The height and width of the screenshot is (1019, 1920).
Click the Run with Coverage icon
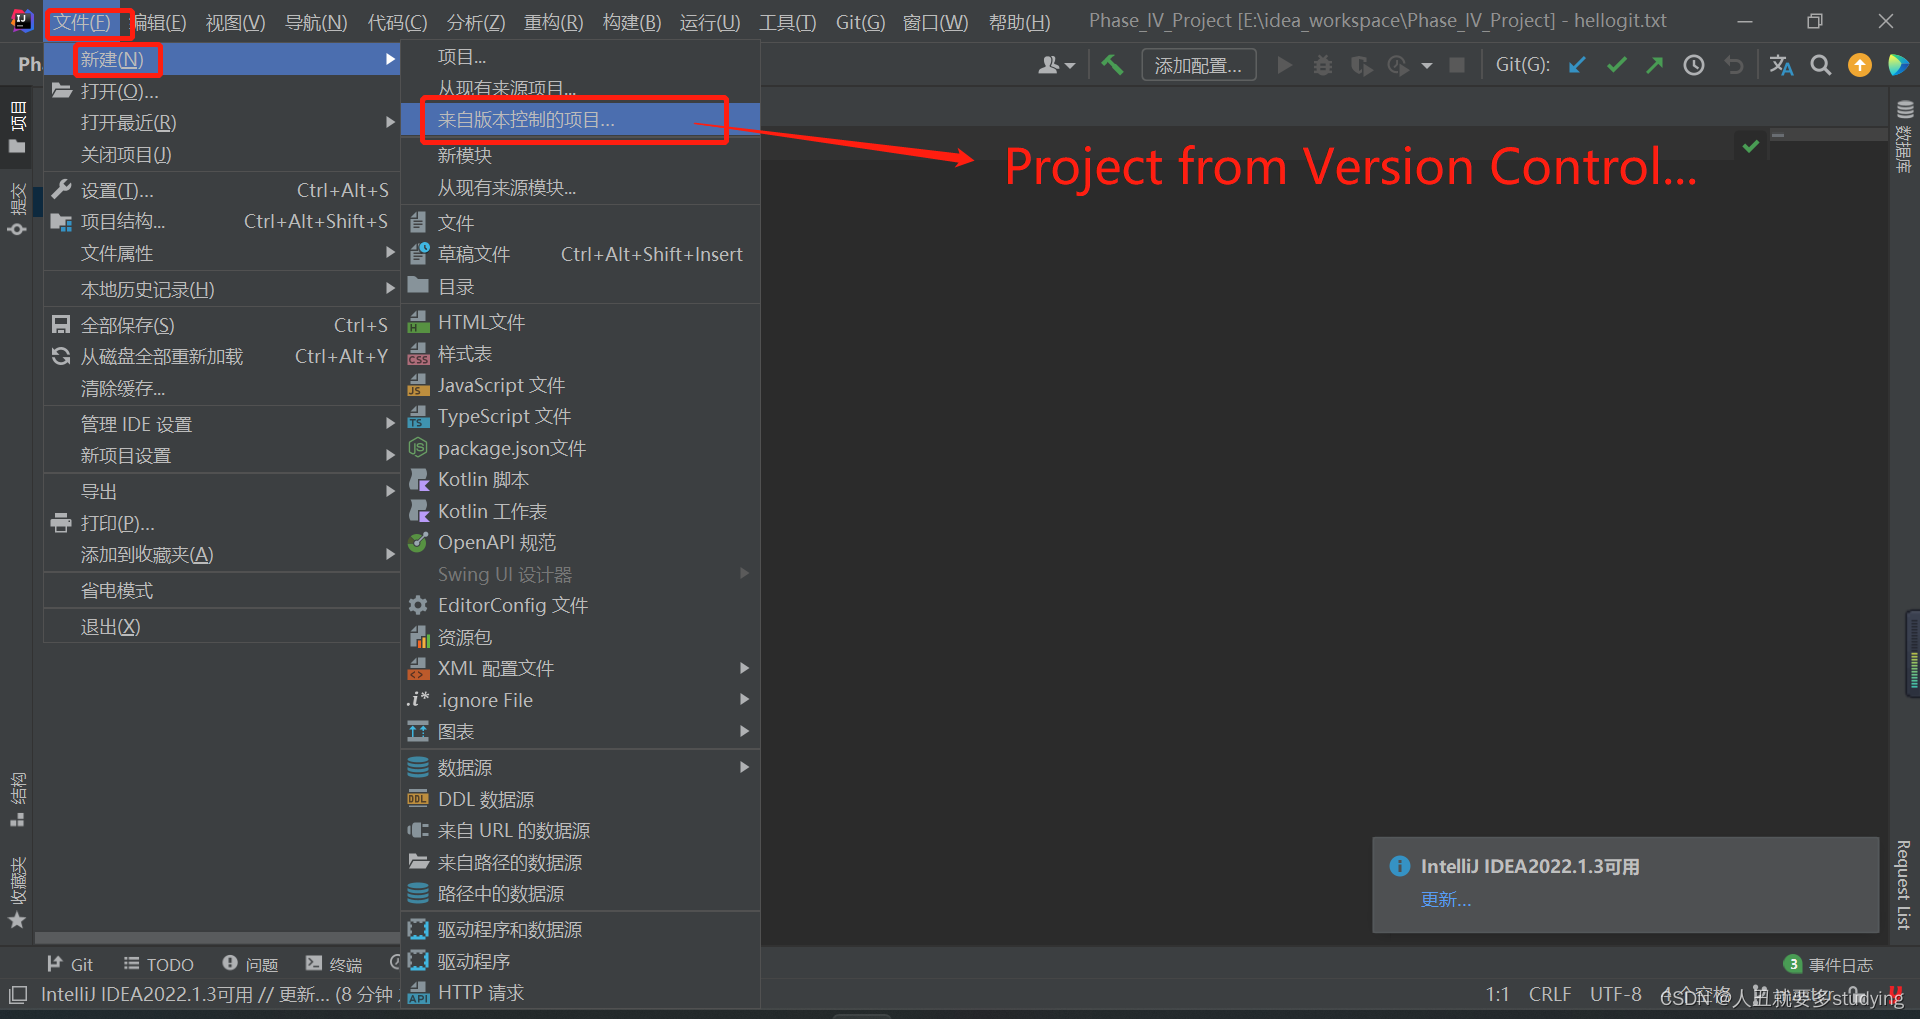(1361, 65)
